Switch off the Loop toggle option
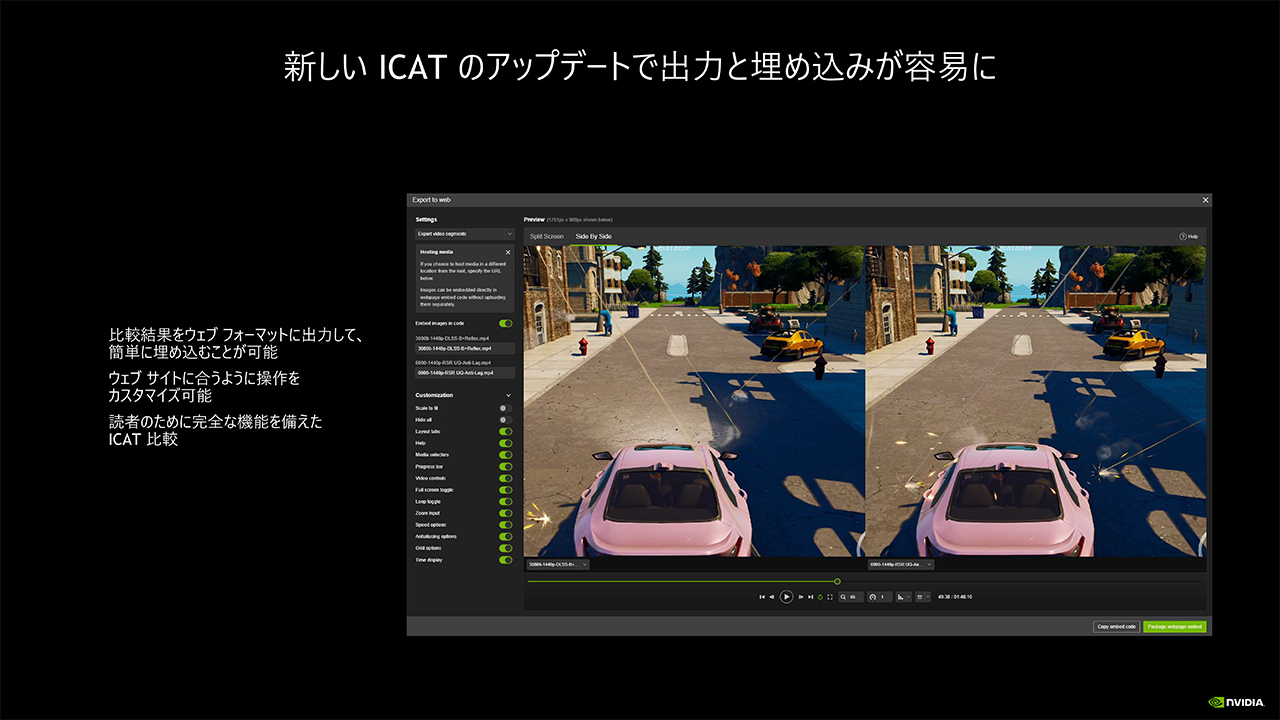Screen dimensions: 1280x720 (506, 501)
